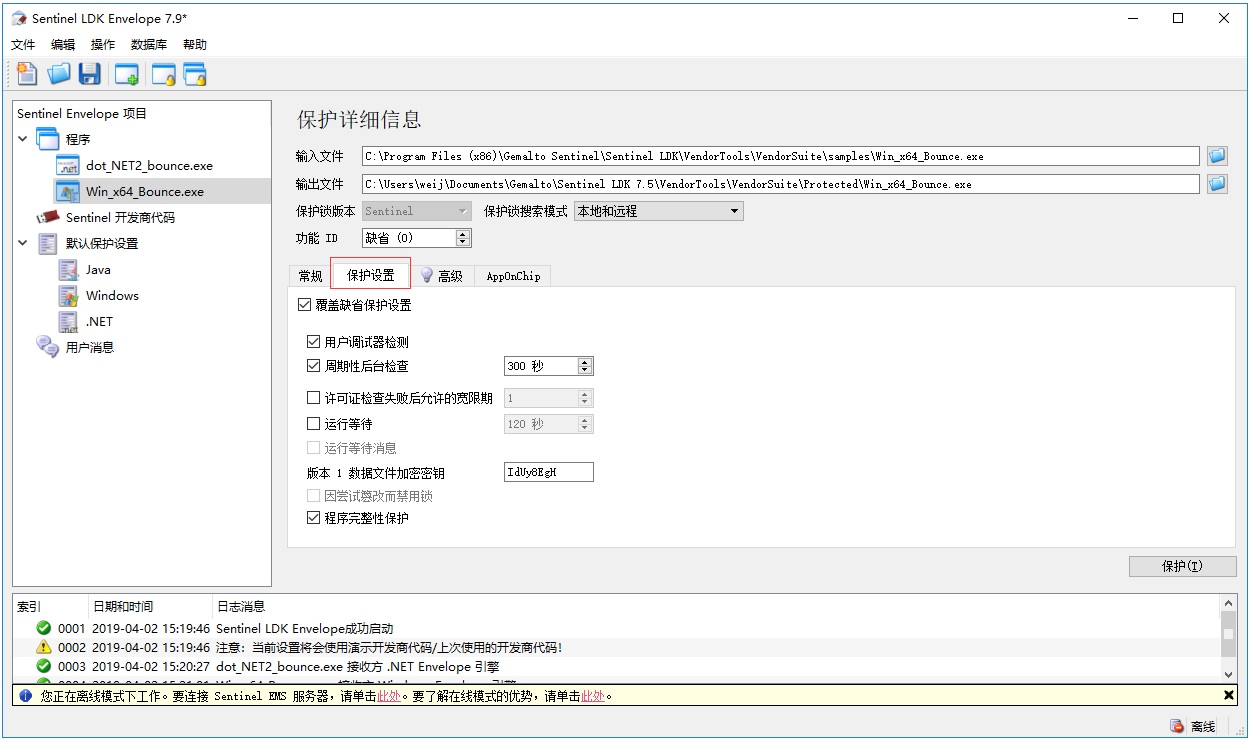Image resolution: width=1252 pixels, height=742 pixels.
Task: Collapse the 程序 tree node
Action: click(23, 139)
